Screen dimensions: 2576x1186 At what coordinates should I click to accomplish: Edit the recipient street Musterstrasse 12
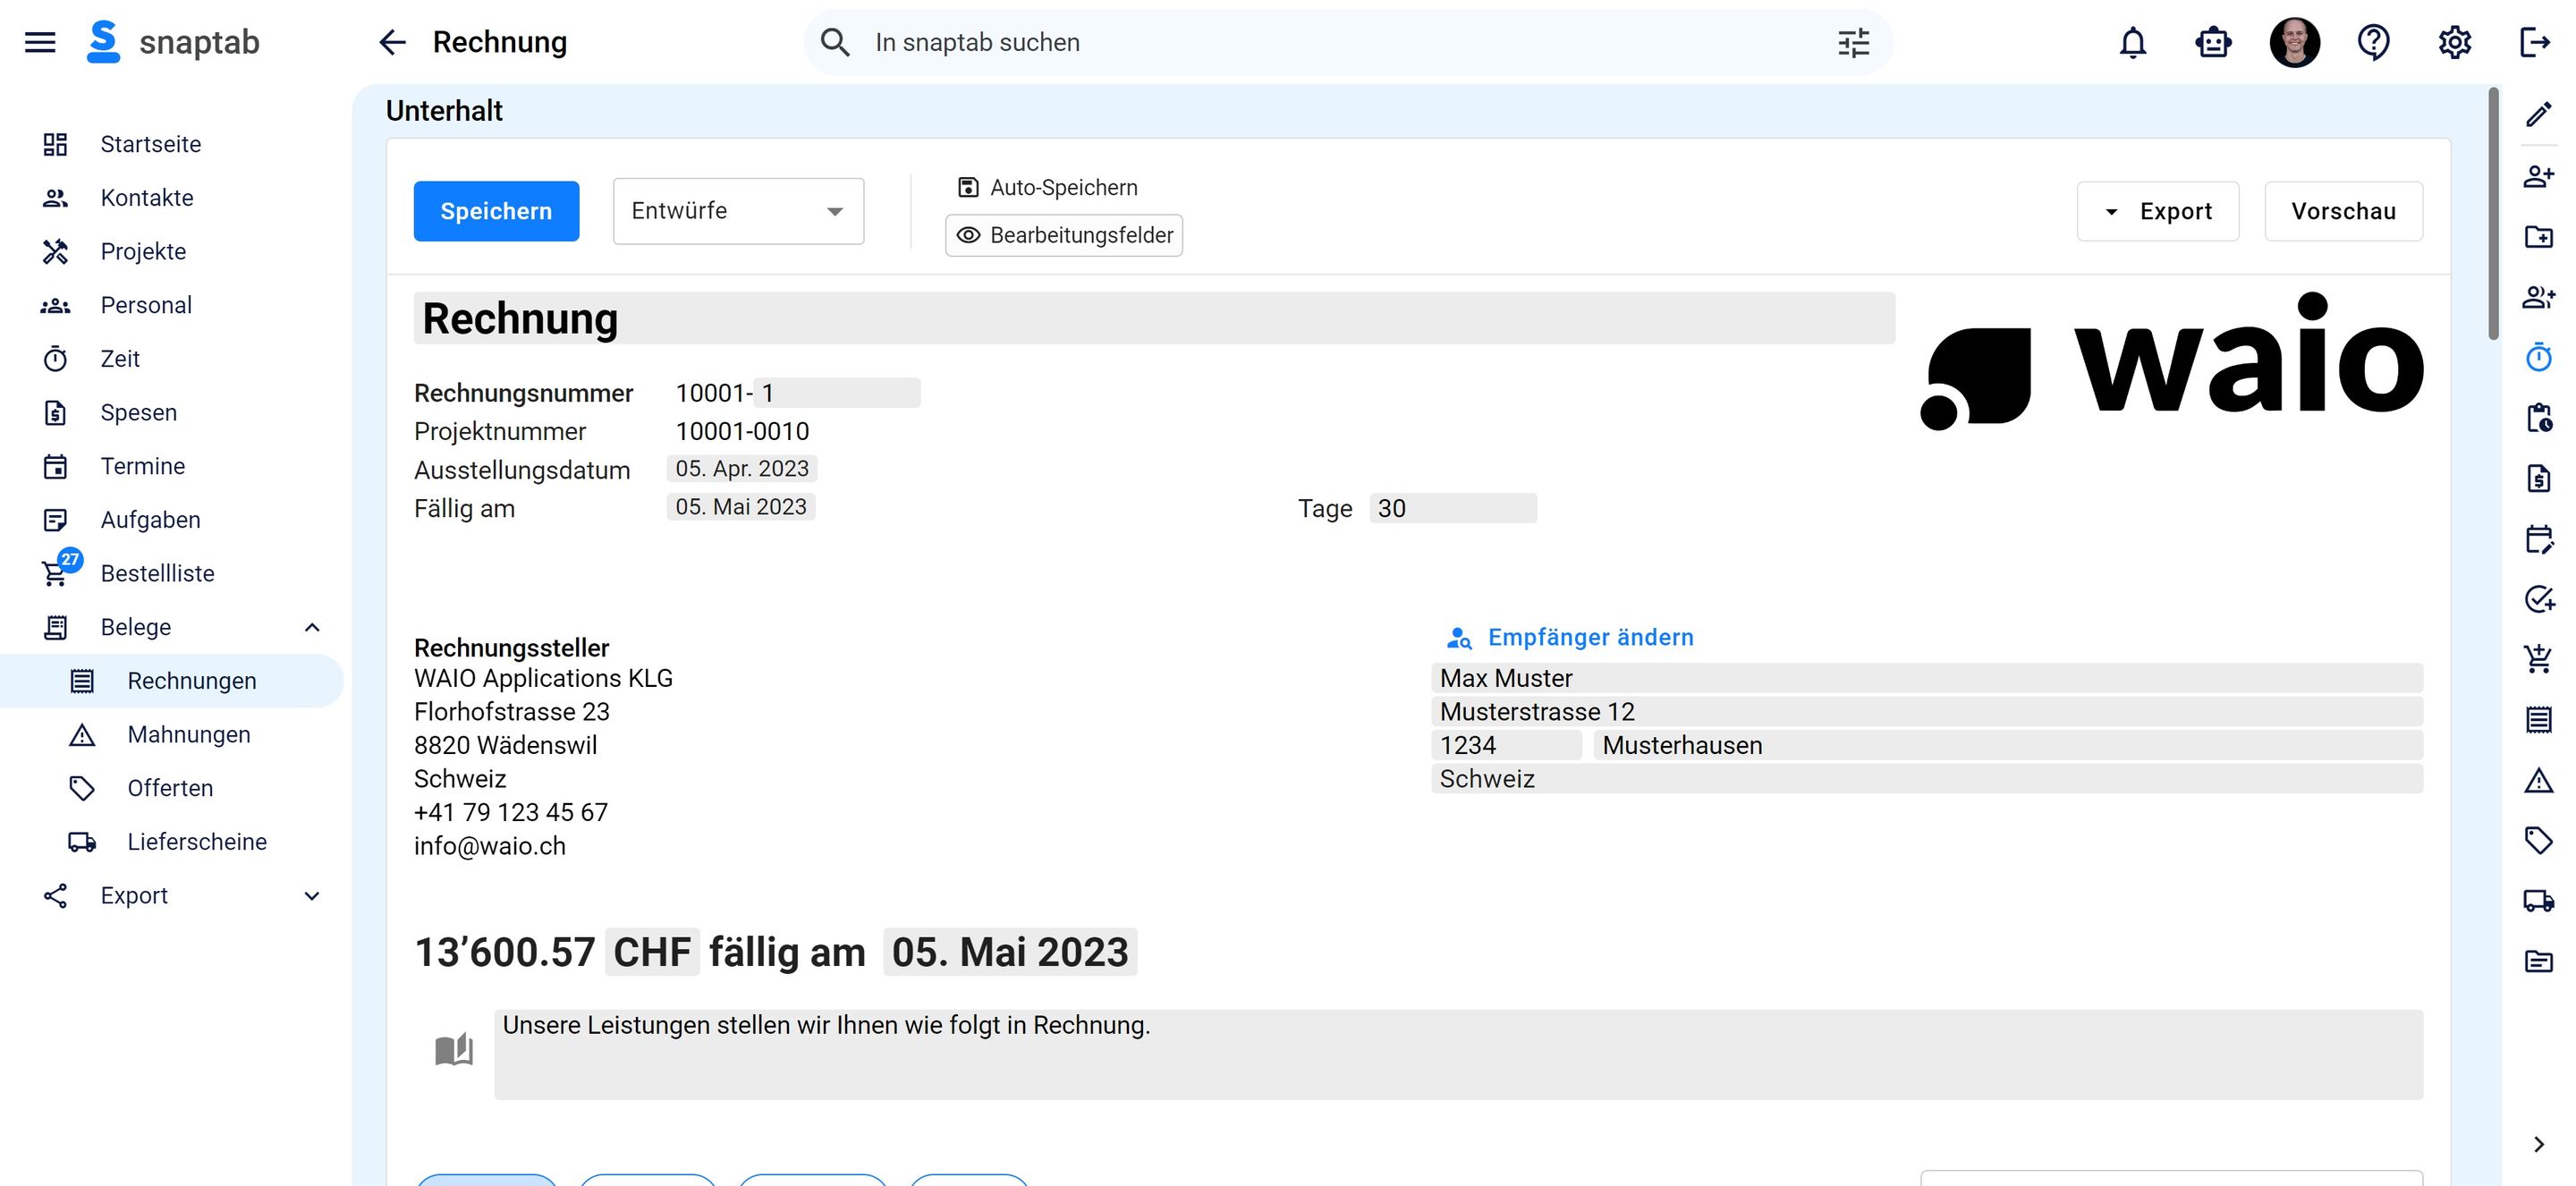click(1927, 712)
